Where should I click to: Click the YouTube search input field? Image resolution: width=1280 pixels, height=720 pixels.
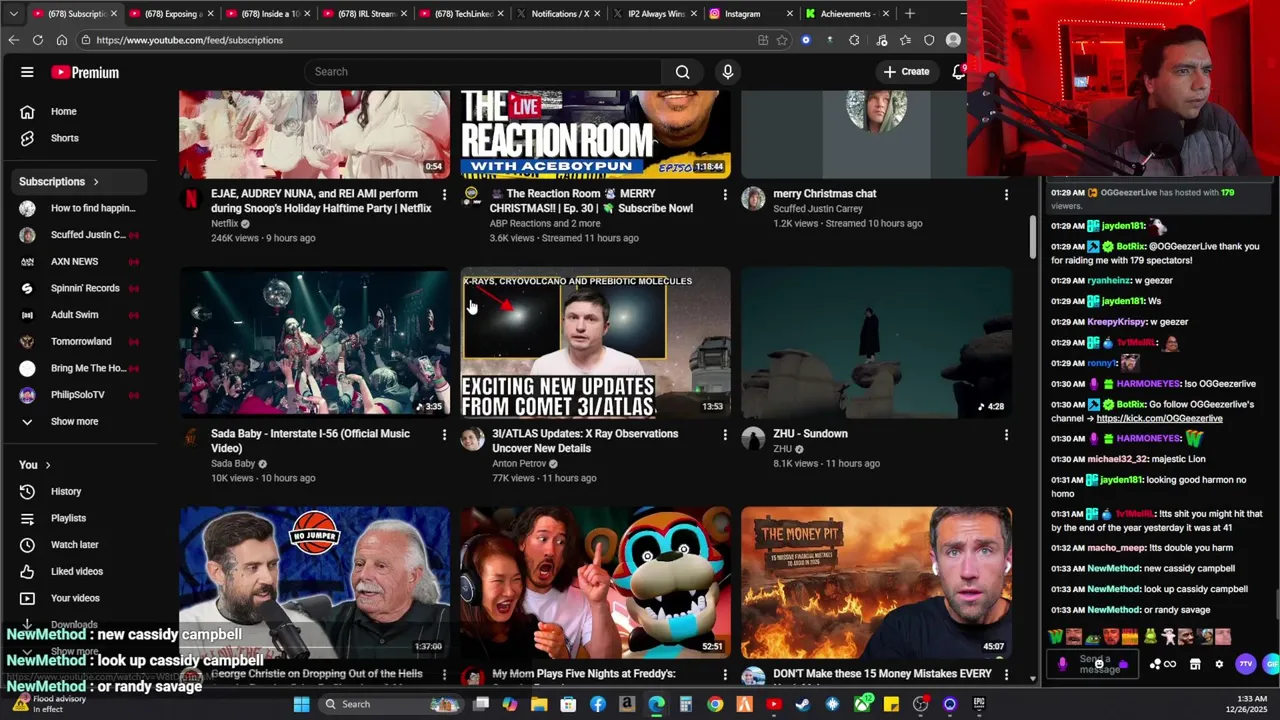pos(483,72)
